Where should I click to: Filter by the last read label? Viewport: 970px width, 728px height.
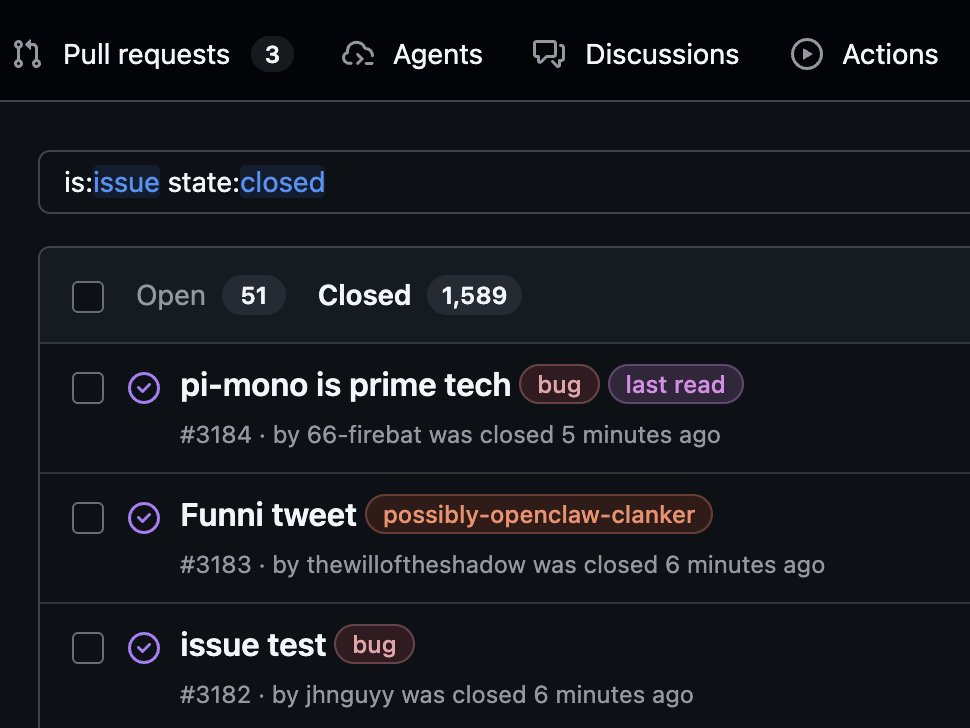[x=675, y=385]
